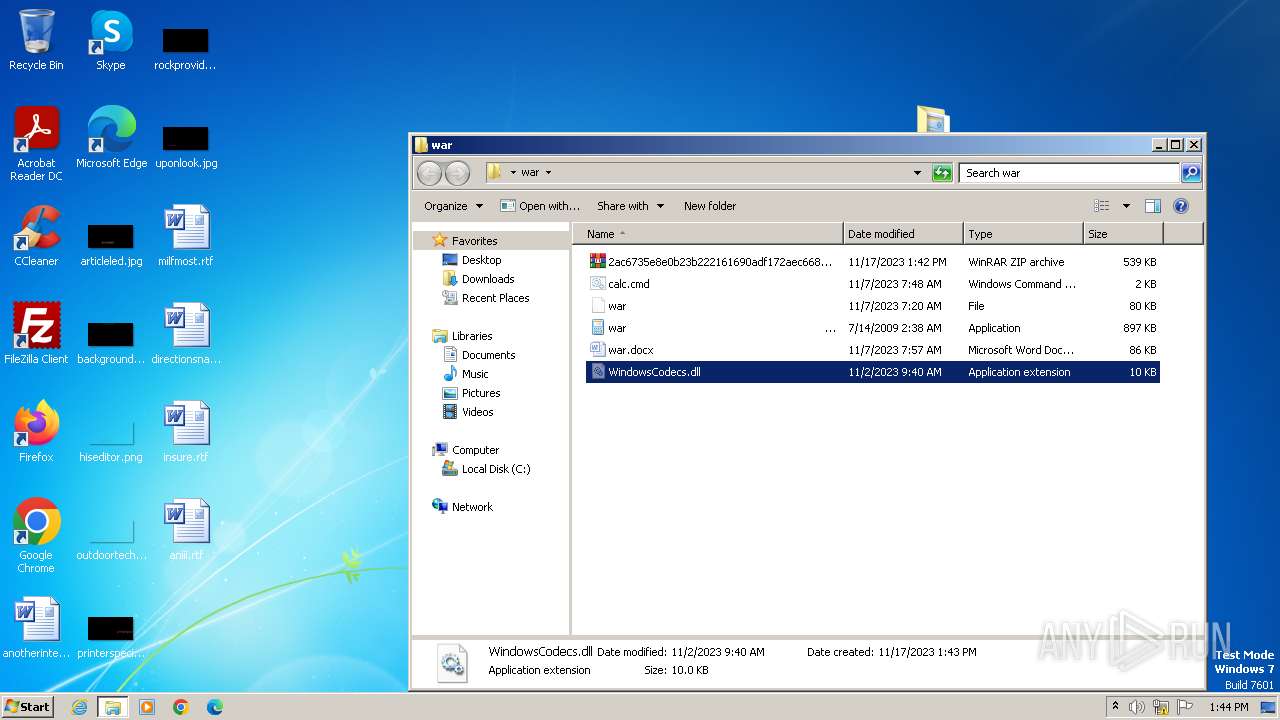The height and width of the screenshot is (720, 1280).
Task: Open Documents library
Action: (x=488, y=355)
